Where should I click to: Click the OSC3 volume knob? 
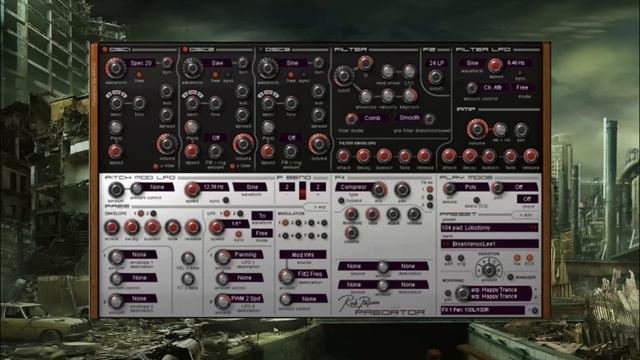[319, 144]
